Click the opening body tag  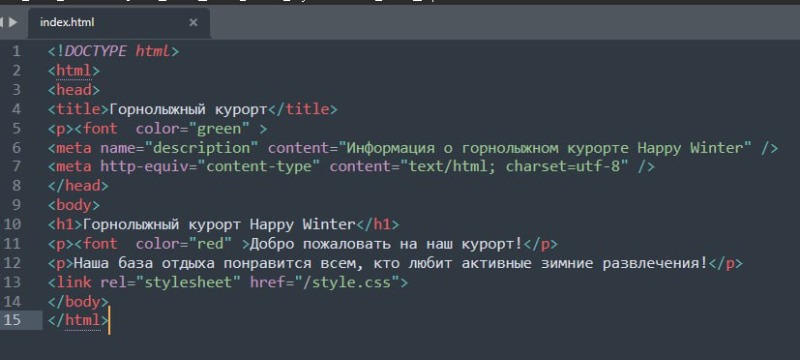(74, 205)
